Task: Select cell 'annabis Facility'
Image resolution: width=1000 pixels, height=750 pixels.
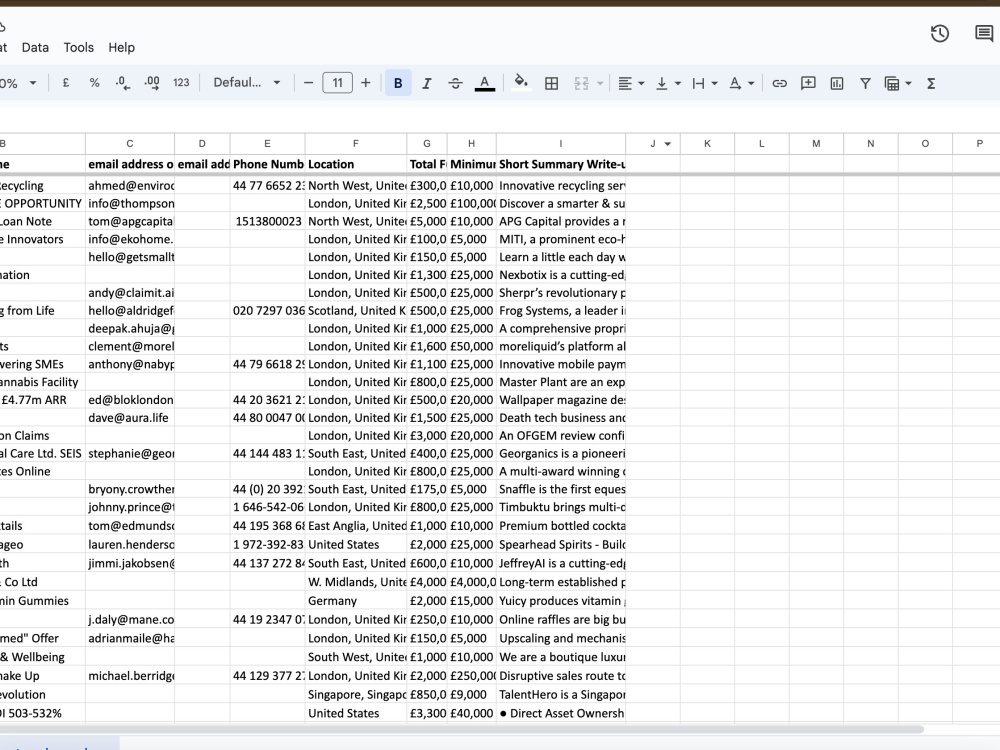Action: tap(42, 382)
